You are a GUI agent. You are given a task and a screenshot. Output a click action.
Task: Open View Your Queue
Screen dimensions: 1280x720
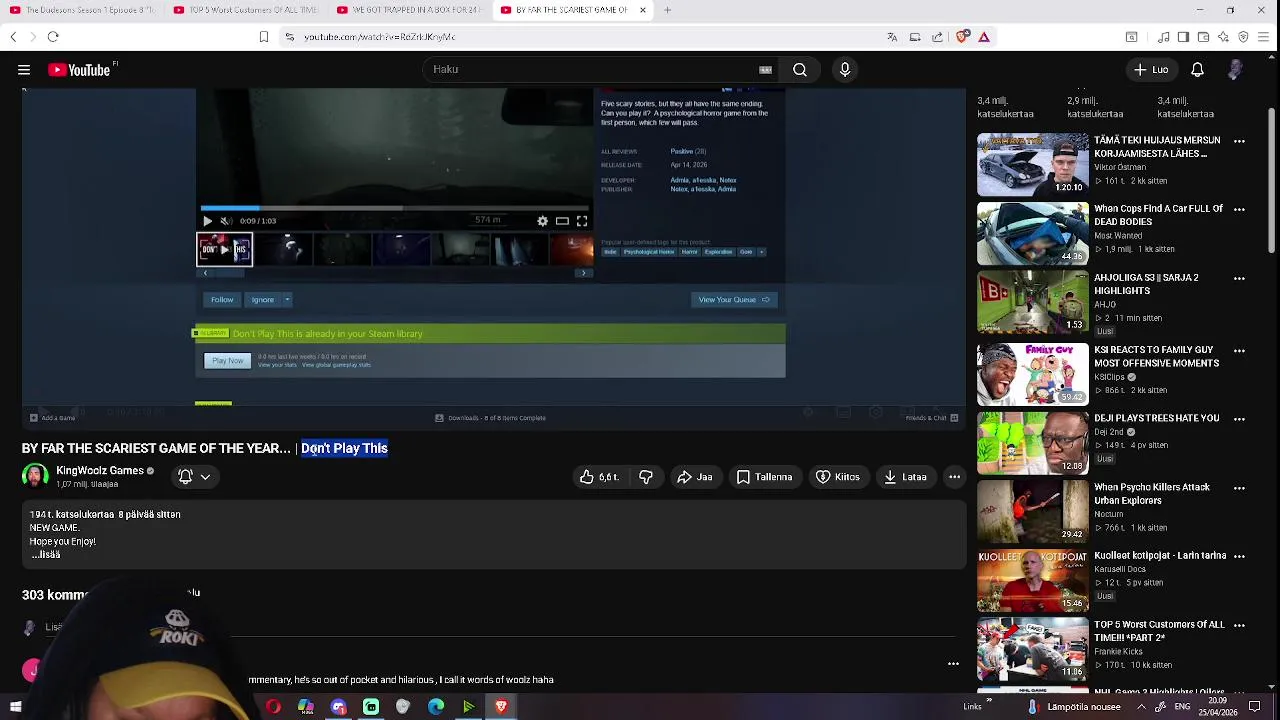734,300
